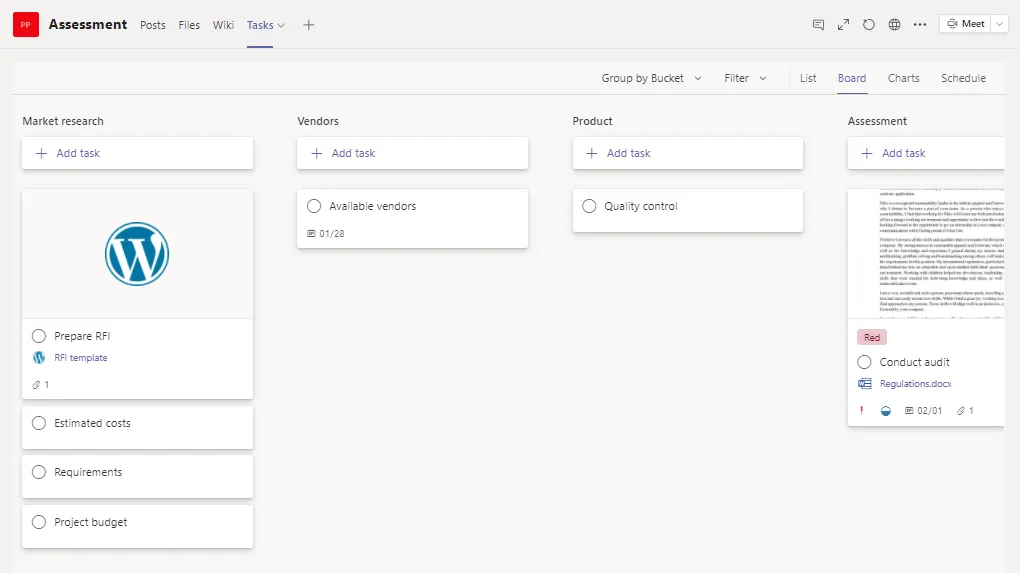Switch to the Charts view

[x=904, y=78]
